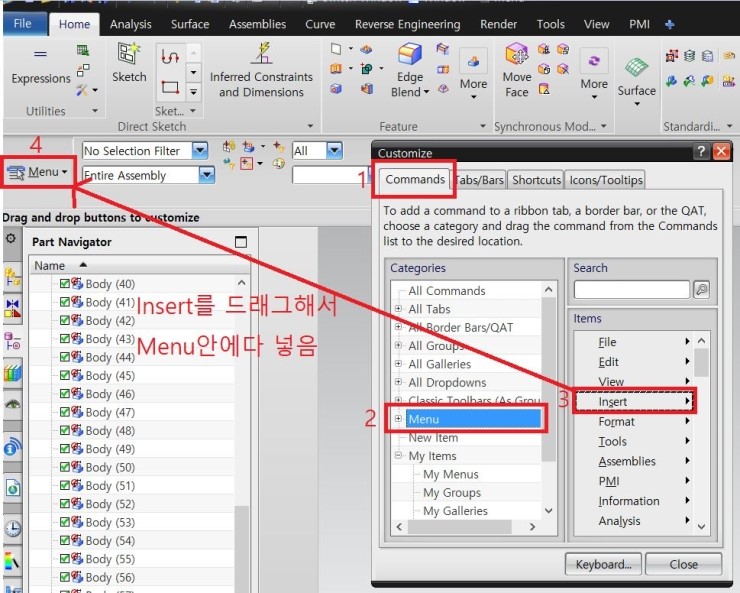This screenshot has width=740, height=593.
Task: Open the File menu tab
Action: click(x=23, y=24)
